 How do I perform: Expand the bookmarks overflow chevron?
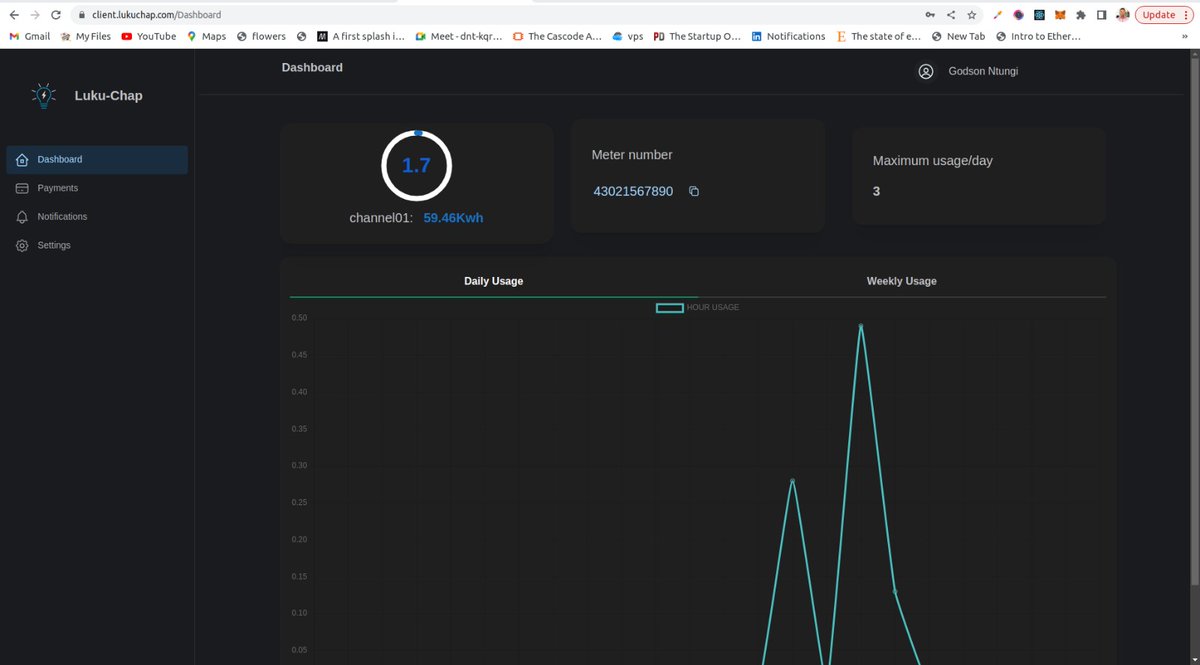pyautogui.click(x=1187, y=36)
